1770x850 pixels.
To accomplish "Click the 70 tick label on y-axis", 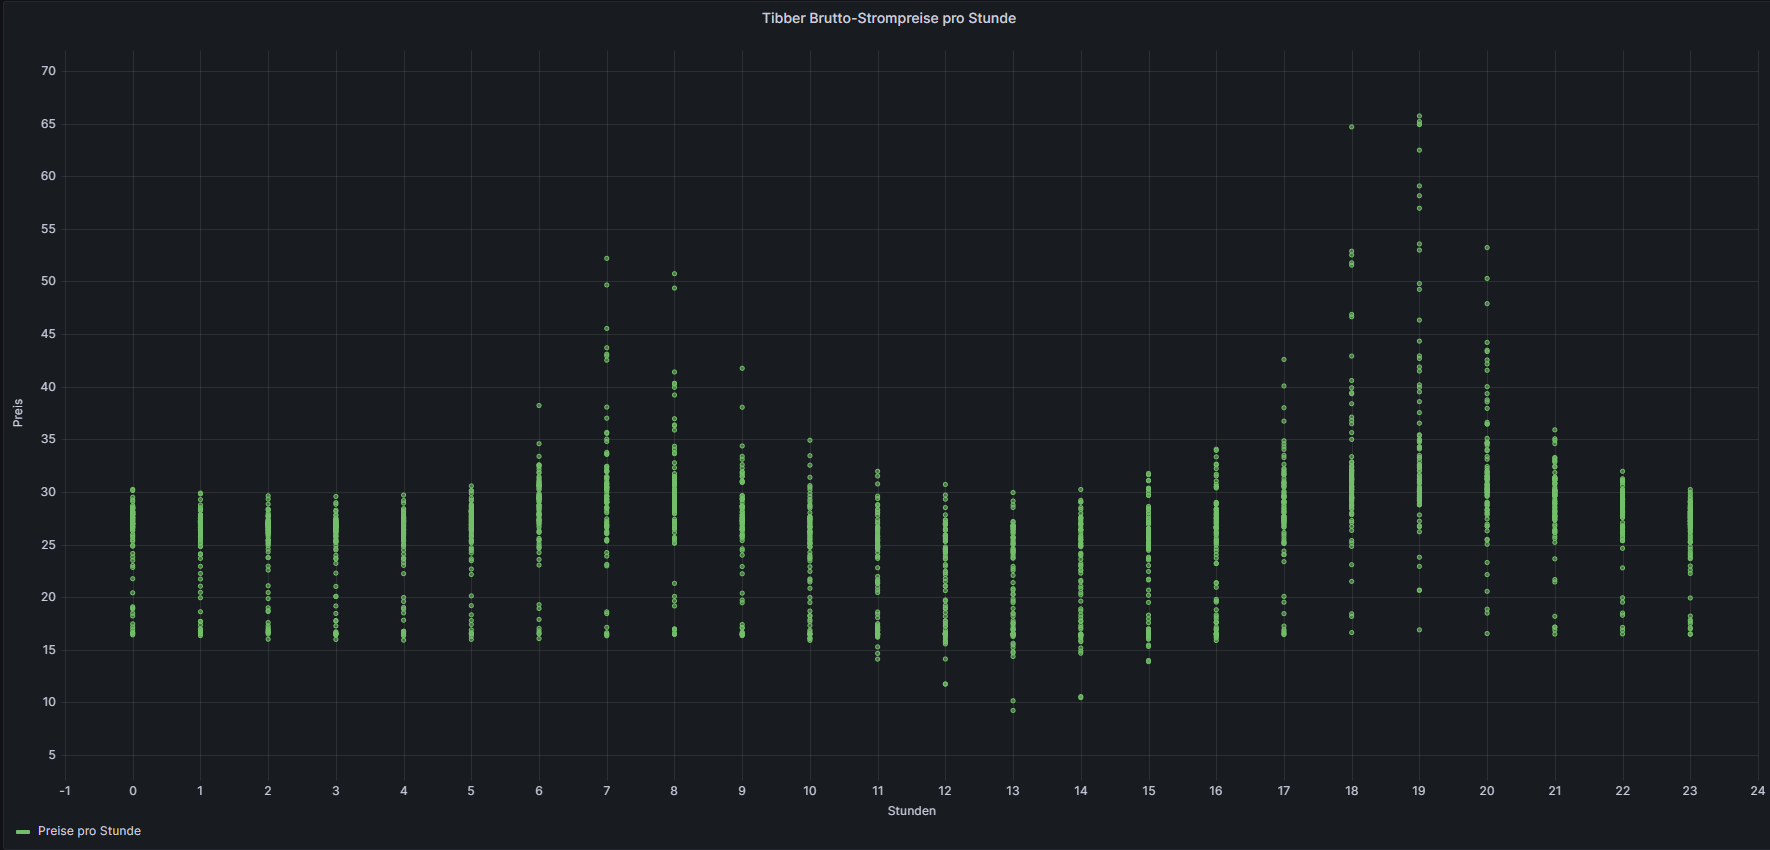I will click(x=48, y=71).
